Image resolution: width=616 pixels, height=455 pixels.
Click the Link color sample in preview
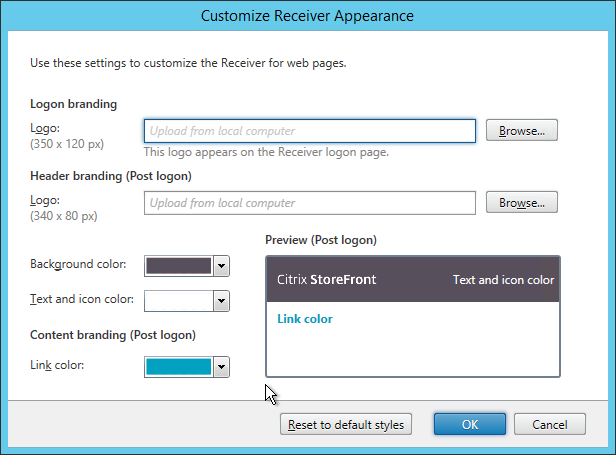[304, 319]
